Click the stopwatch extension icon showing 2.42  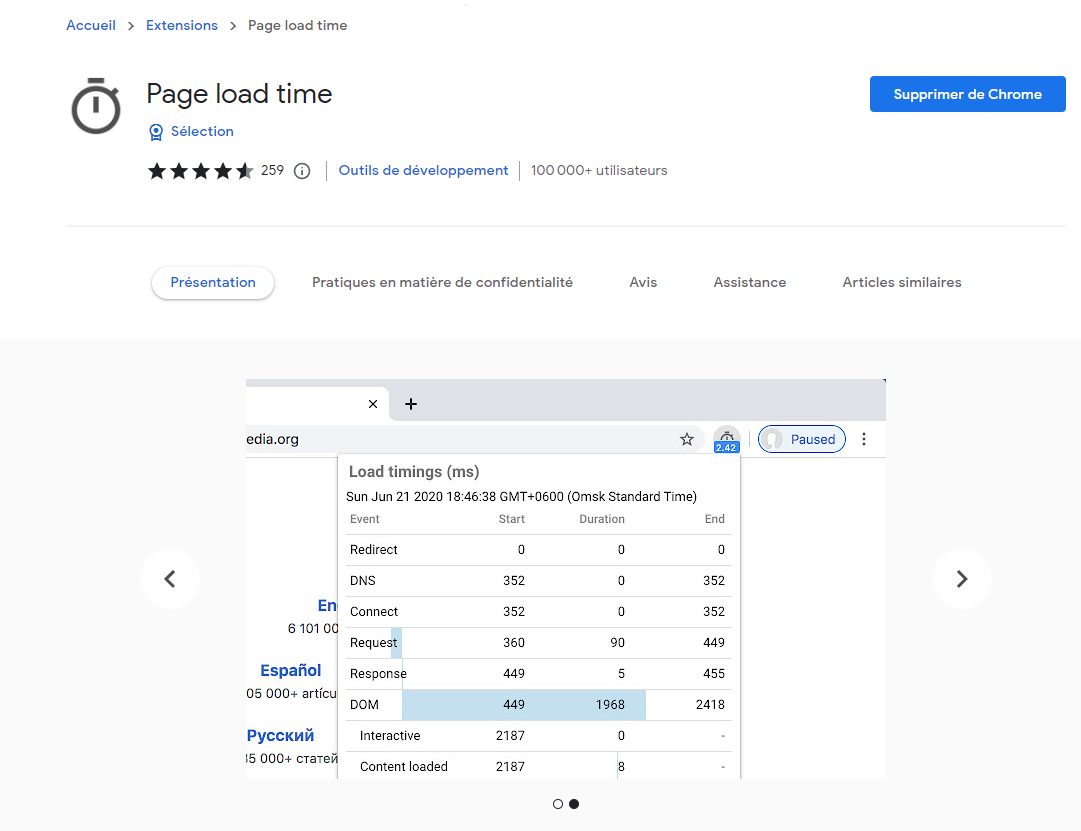click(x=727, y=439)
